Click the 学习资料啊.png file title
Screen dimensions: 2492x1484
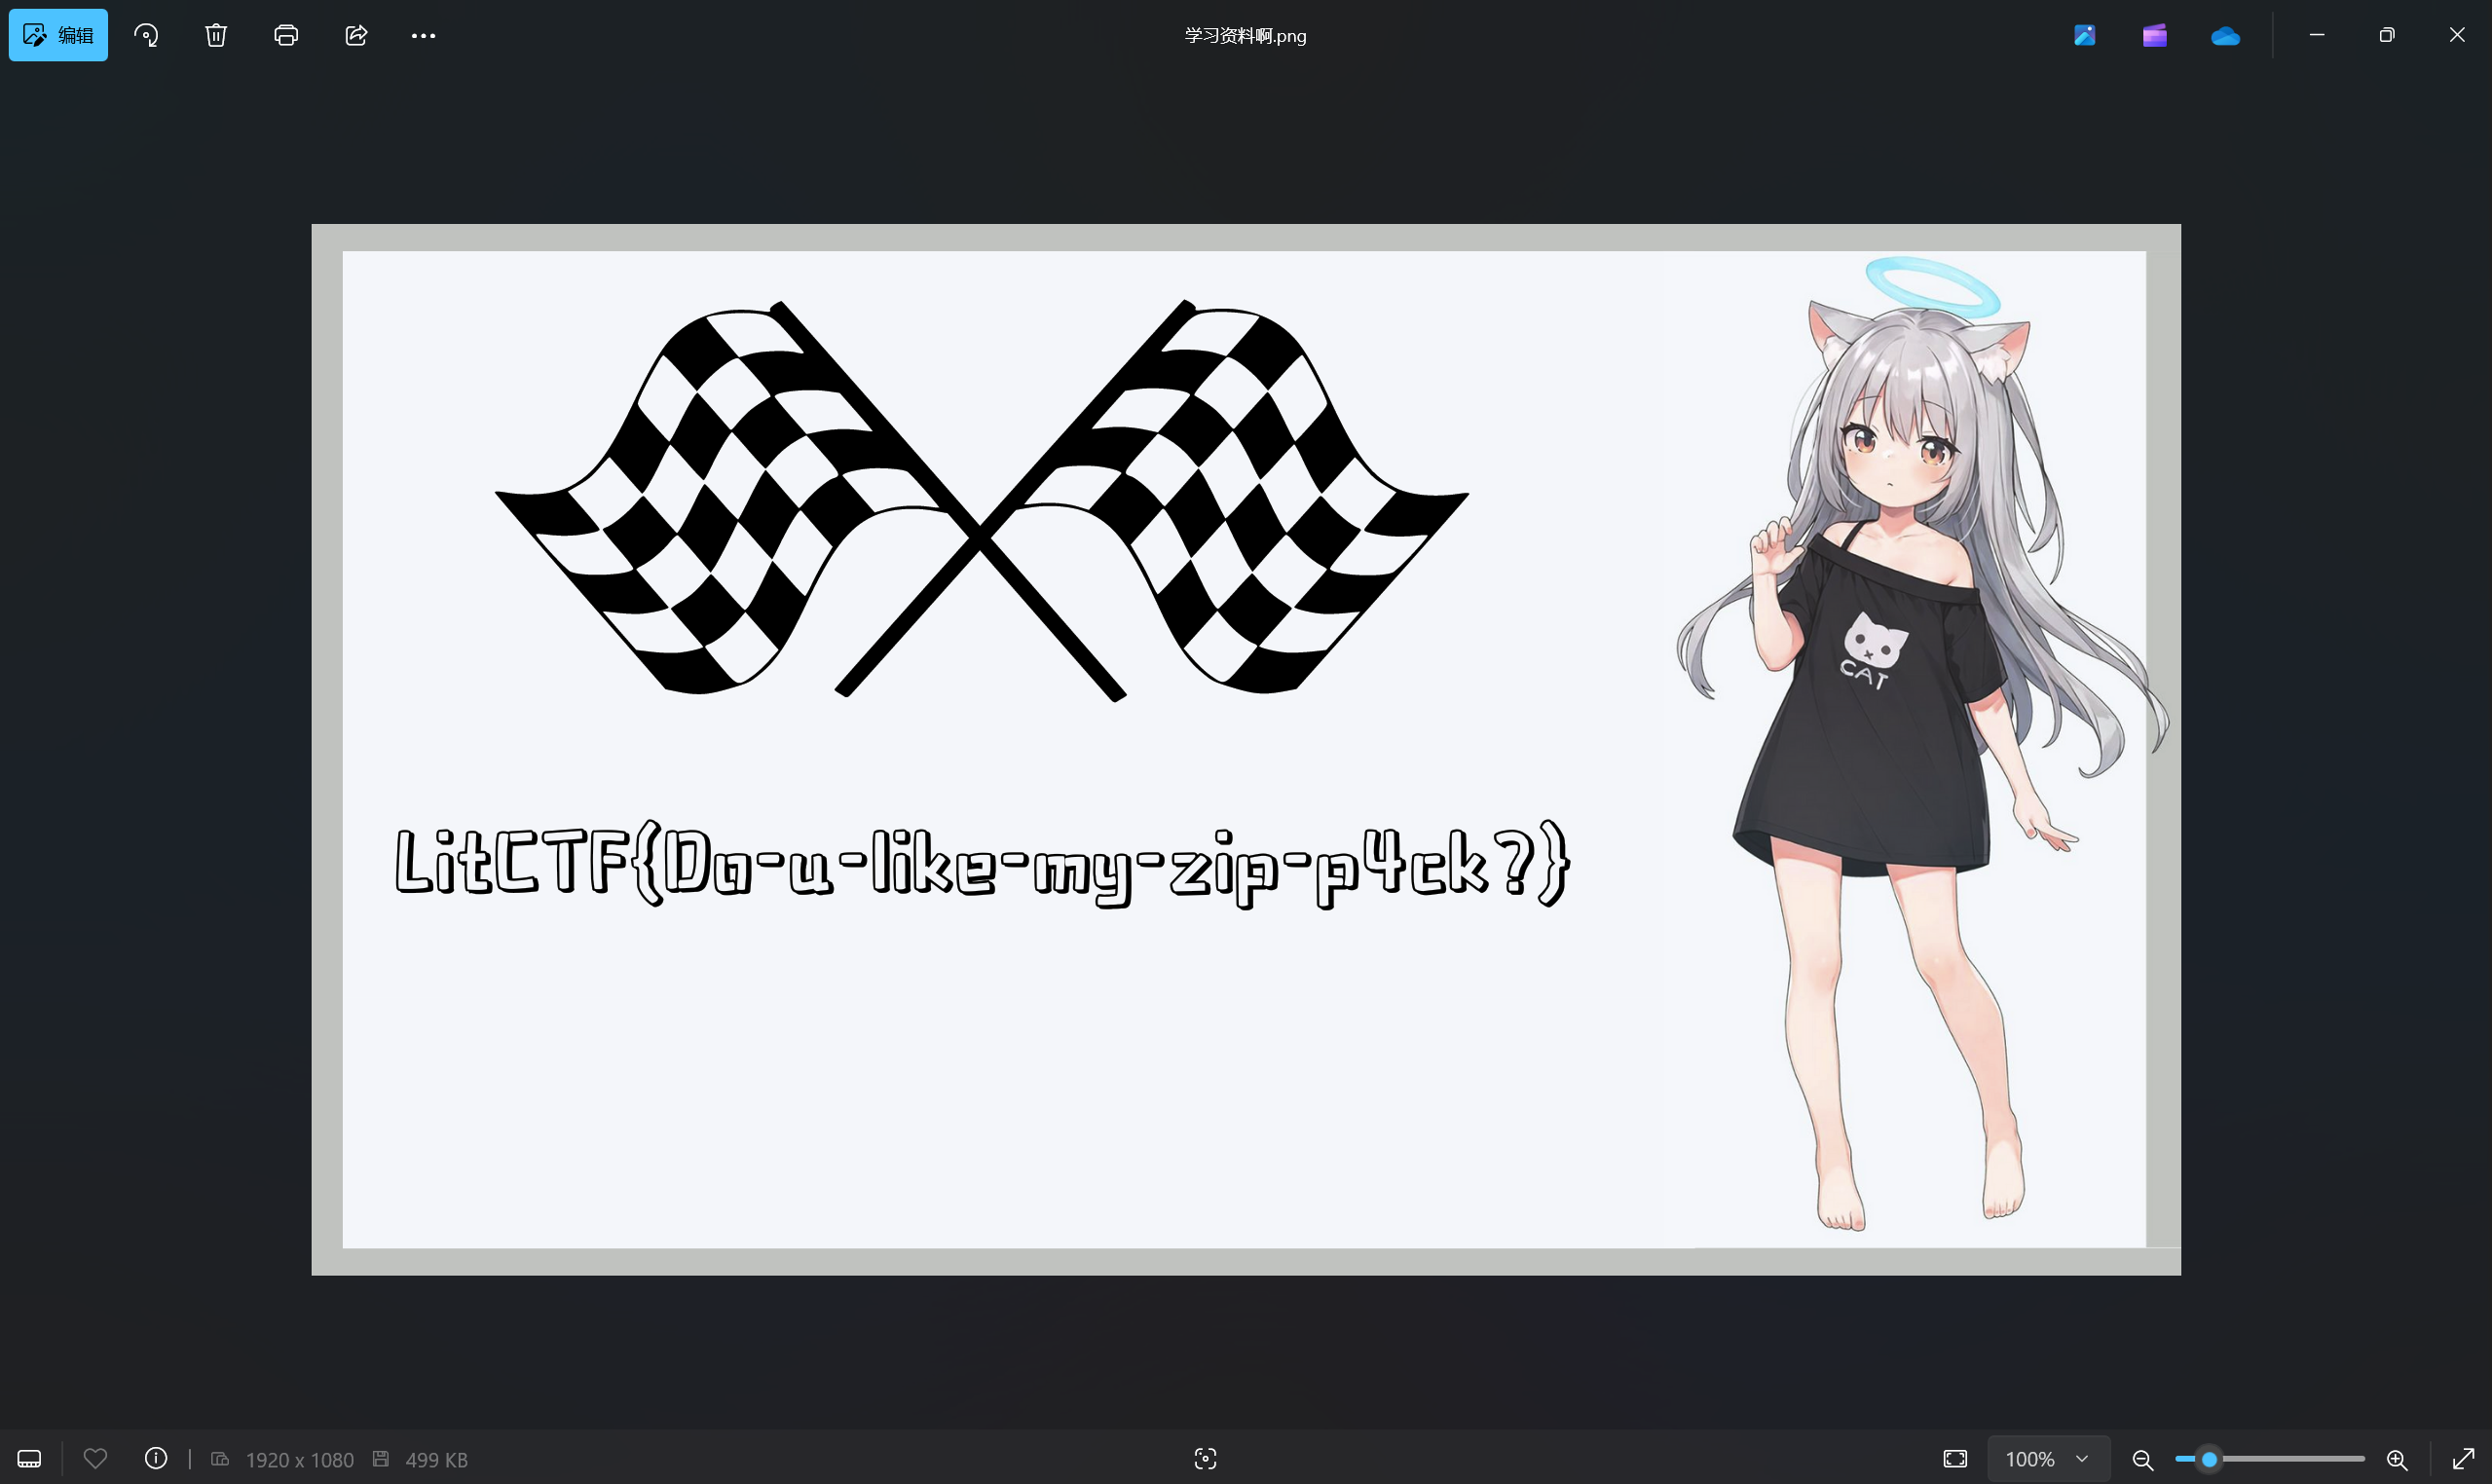tap(1245, 36)
